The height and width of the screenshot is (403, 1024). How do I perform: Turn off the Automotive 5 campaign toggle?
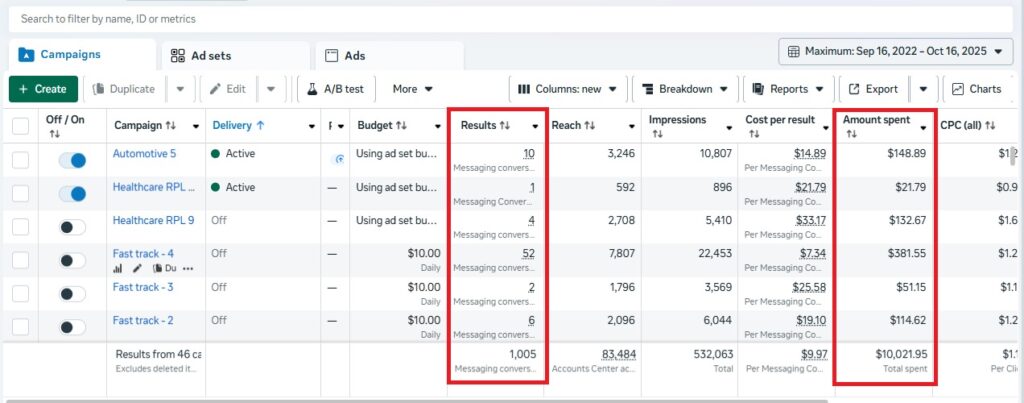click(72, 160)
